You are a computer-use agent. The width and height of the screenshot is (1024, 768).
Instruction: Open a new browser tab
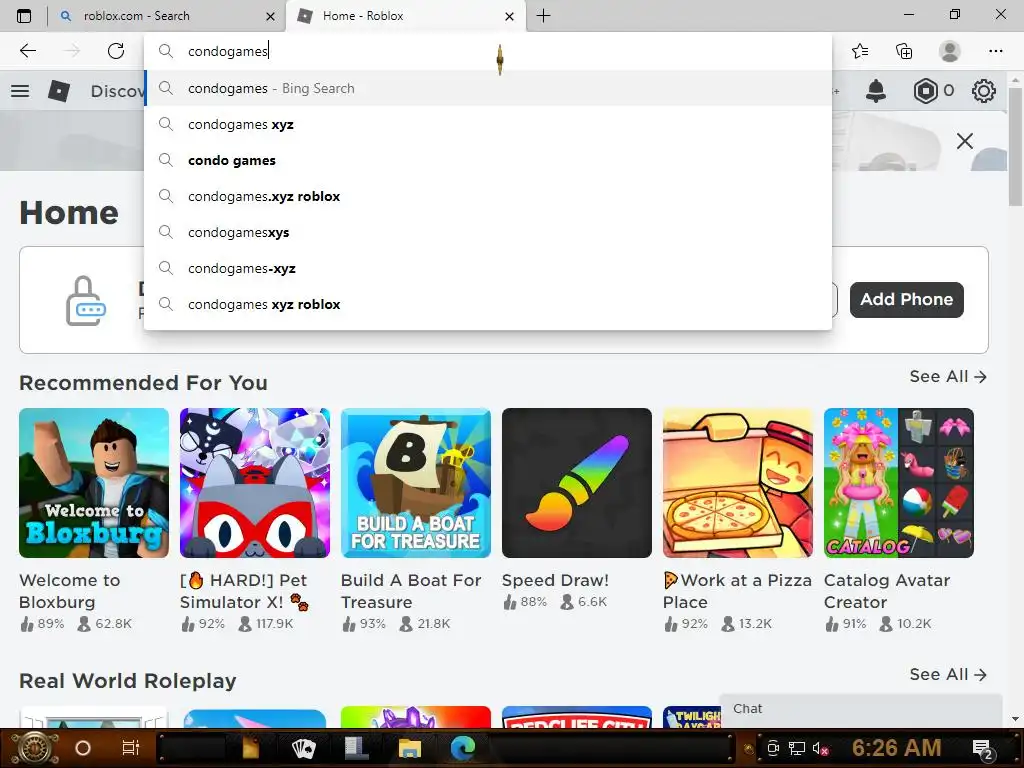(543, 16)
